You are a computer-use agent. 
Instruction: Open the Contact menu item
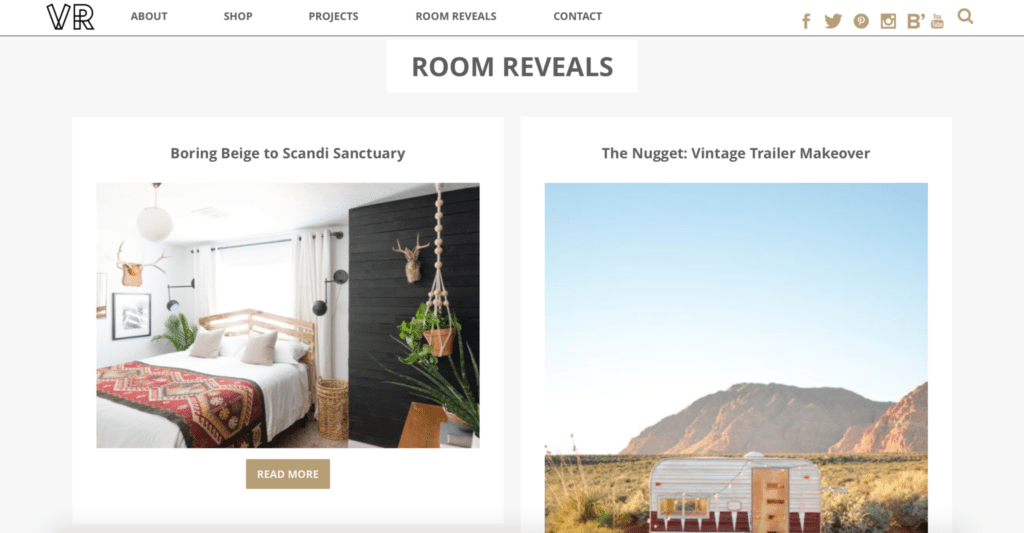pyautogui.click(x=577, y=16)
